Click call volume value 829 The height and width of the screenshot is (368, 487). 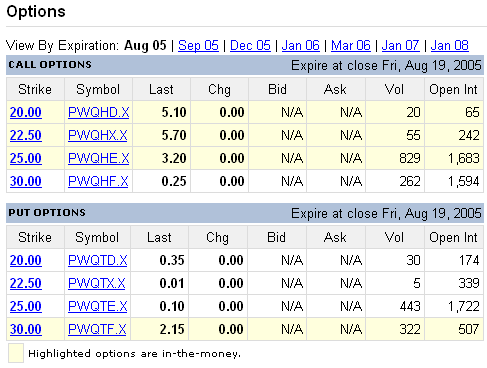pyautogui.click(x=410, y=158)
